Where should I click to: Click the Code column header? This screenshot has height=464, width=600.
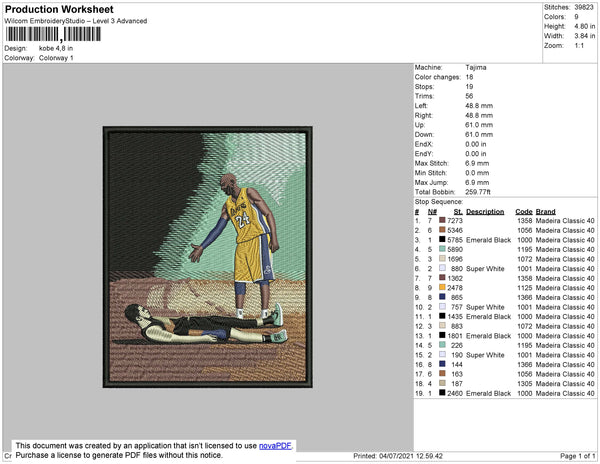click(x=524, y=212)
